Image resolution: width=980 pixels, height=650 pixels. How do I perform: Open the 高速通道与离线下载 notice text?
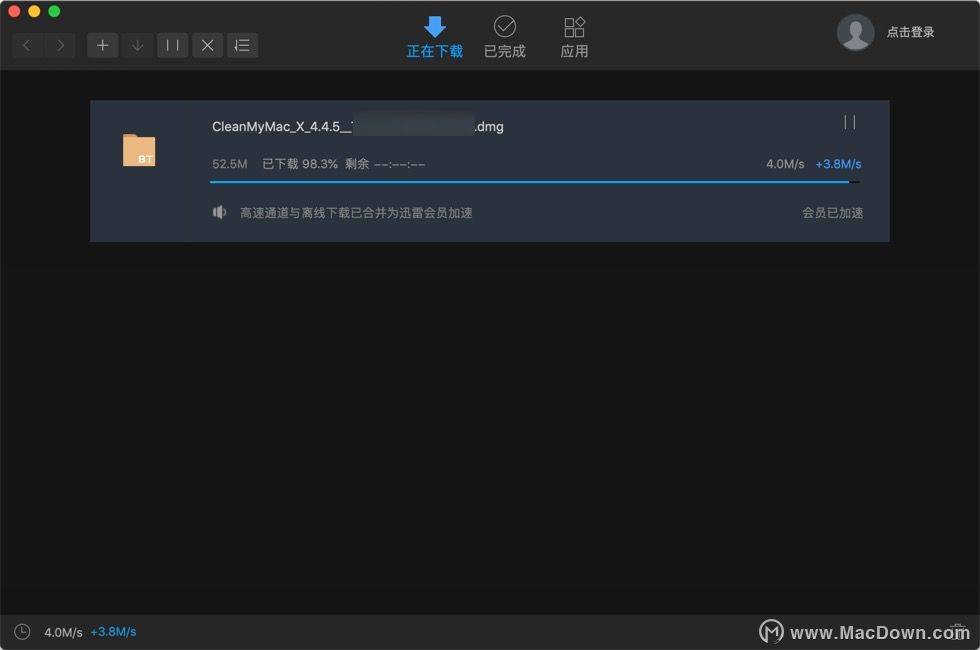(356, 213)
